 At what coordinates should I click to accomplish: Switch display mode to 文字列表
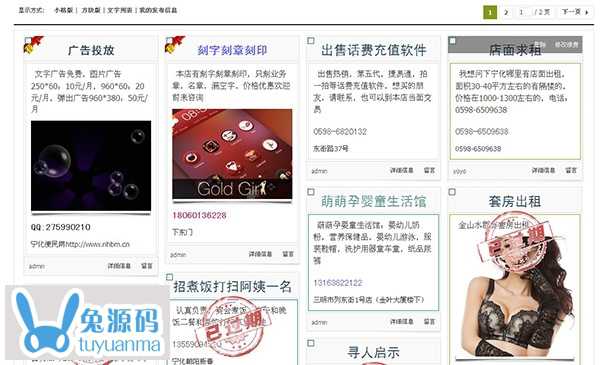coord(119,10)
